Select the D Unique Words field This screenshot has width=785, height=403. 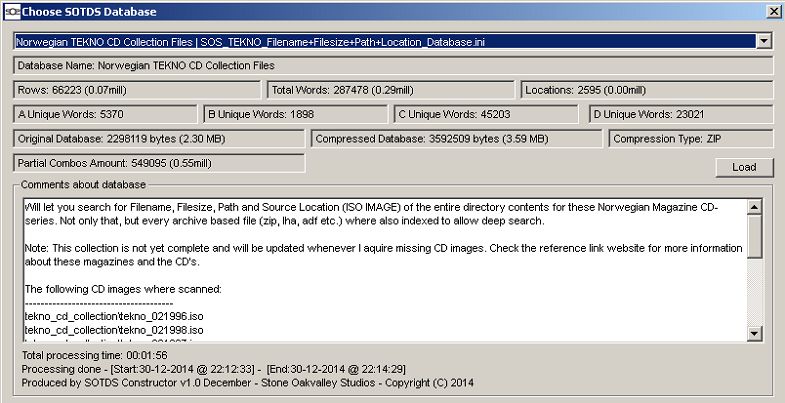click(x=680, y=114)
